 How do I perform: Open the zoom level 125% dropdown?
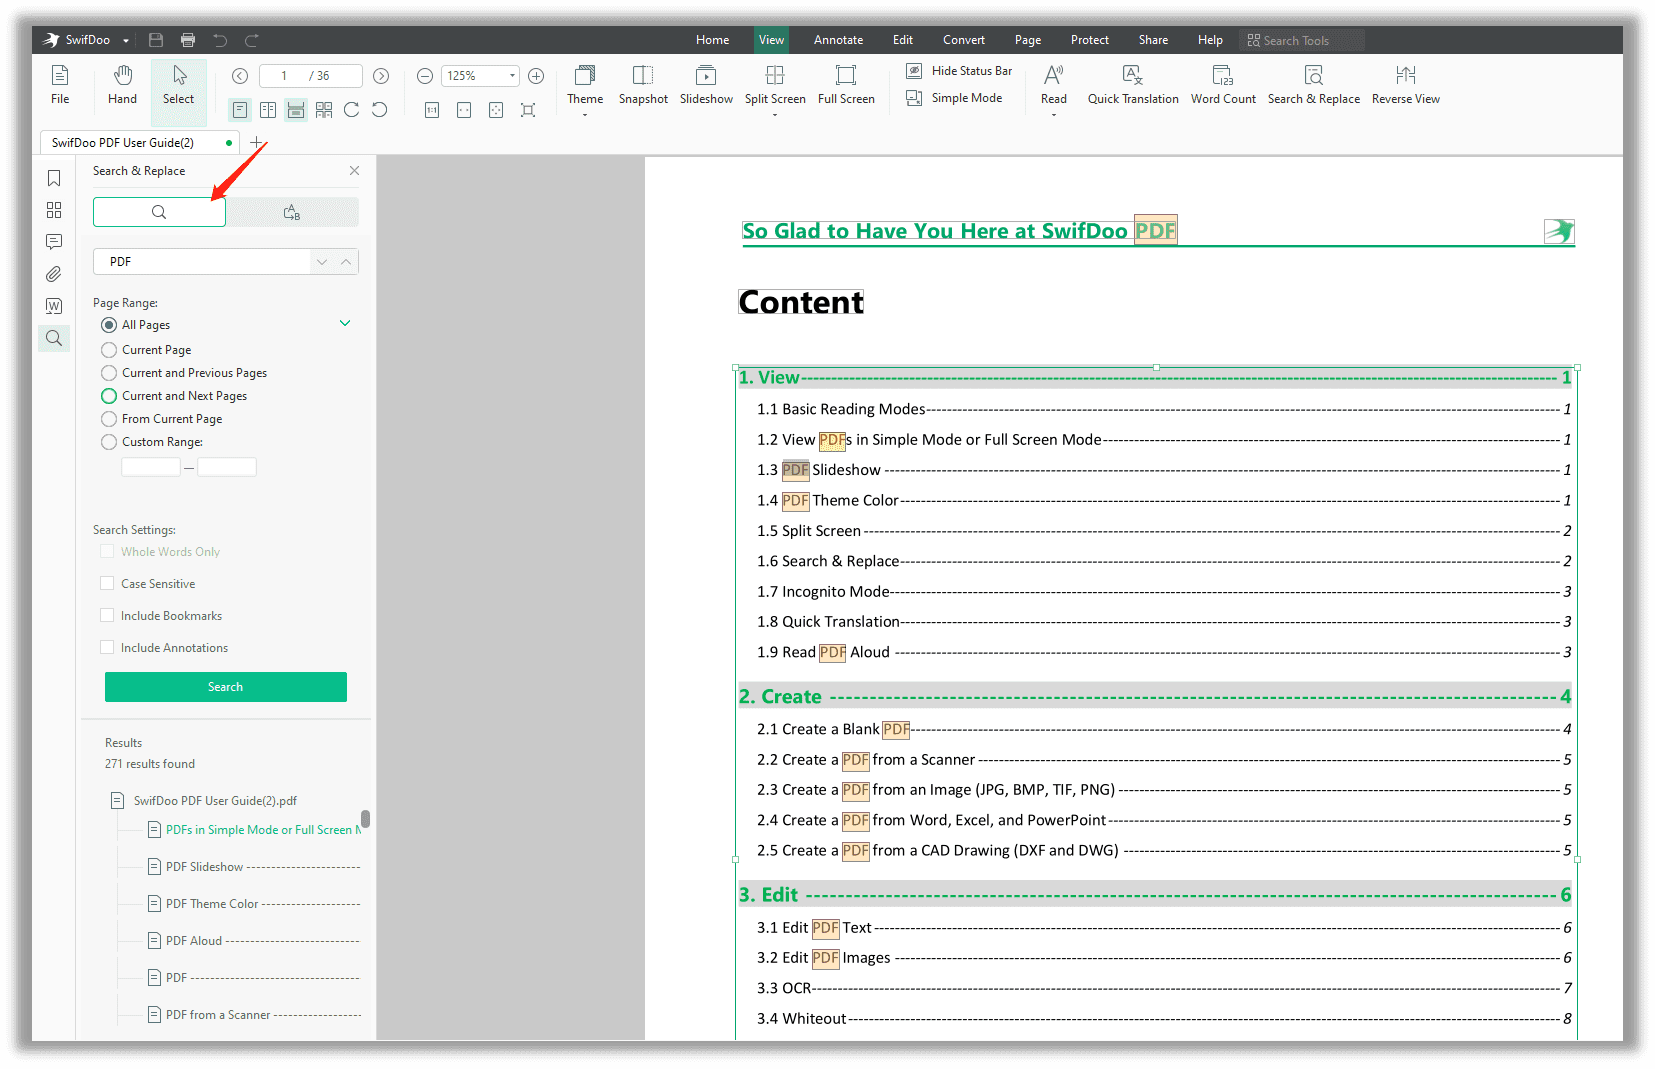click(512, 76)
